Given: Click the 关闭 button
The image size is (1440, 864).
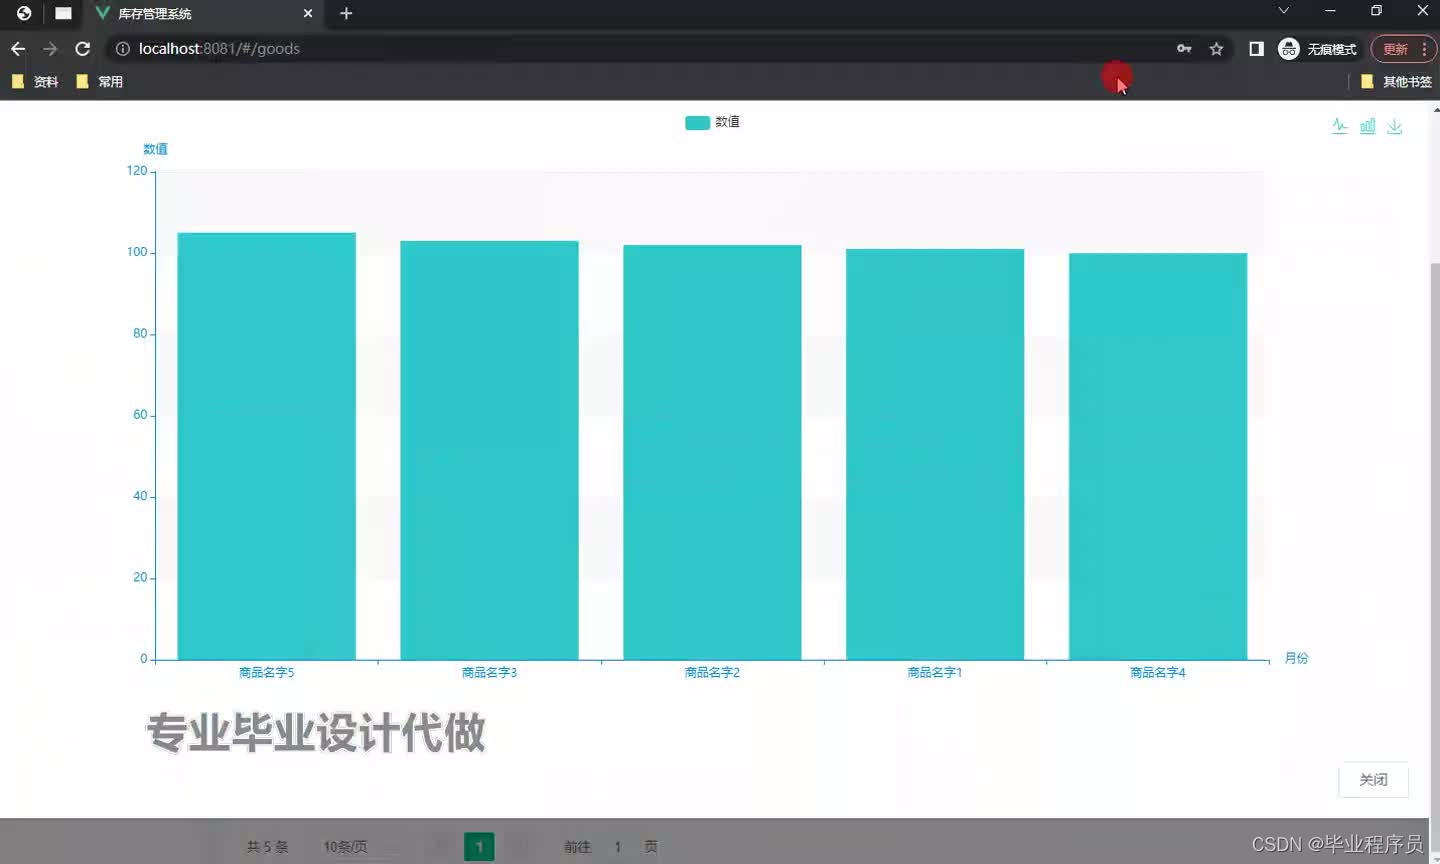Looking at the screenshot, I should click(1373, 780).
